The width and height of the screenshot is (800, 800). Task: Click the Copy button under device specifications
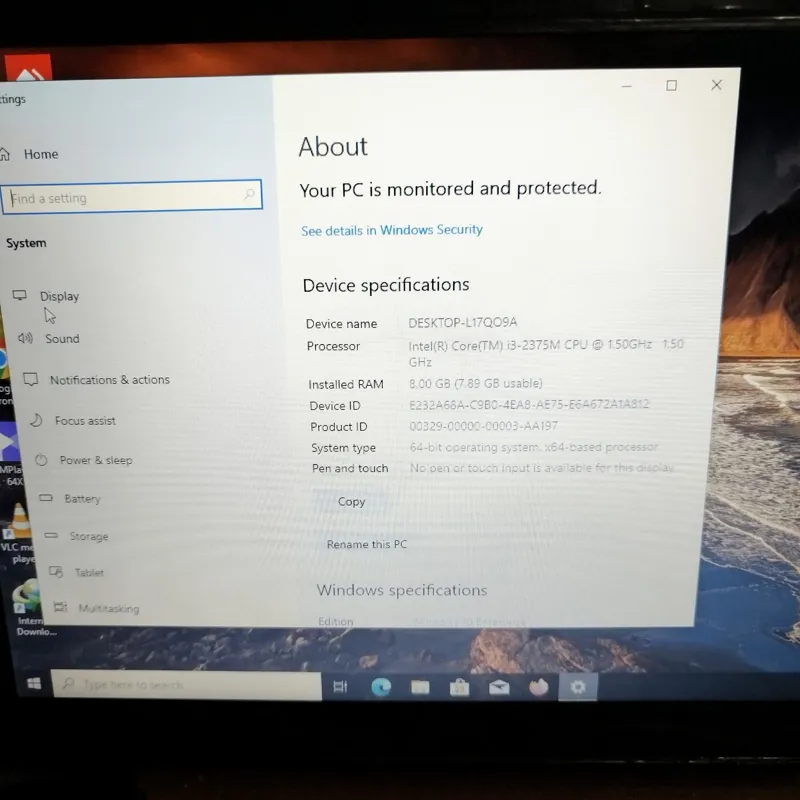pyautogui.click(x=352, y=502)
